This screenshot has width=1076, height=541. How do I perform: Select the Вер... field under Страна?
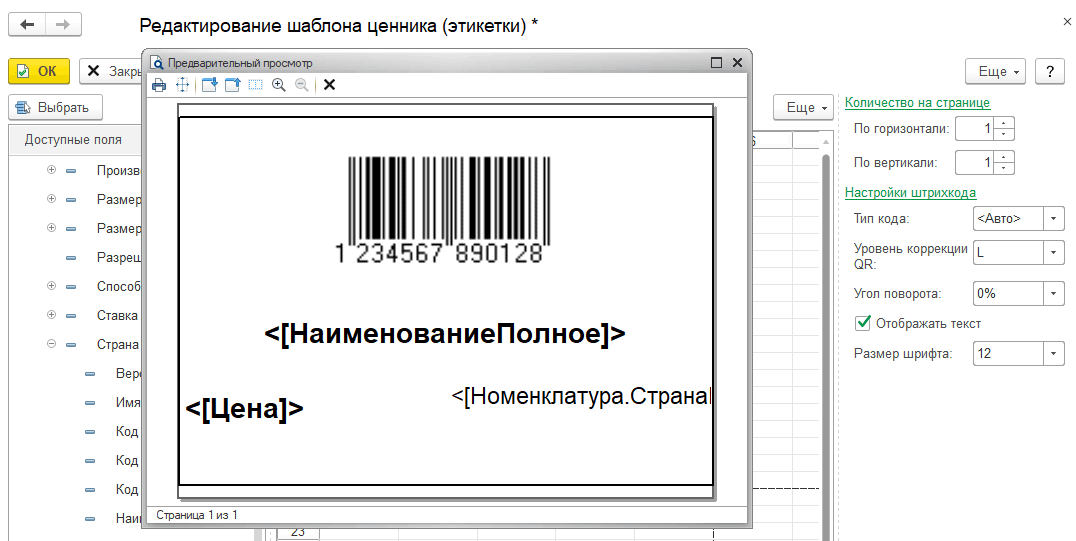(x=75, y=373)
